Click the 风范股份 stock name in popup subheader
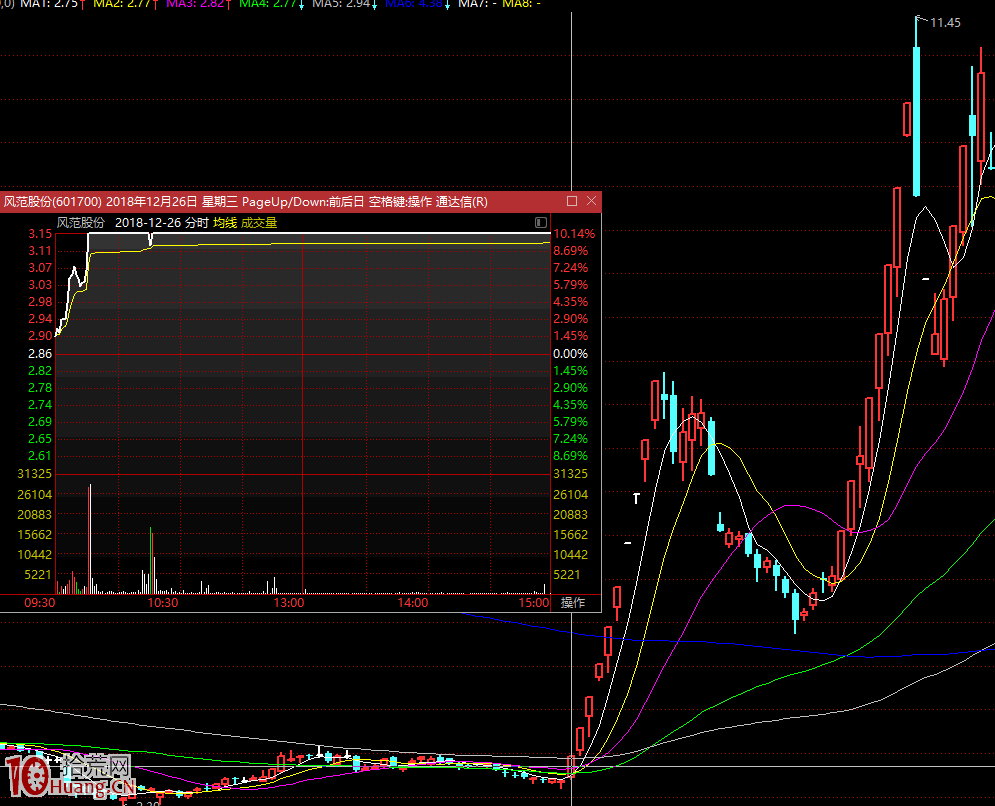 (x=80, y=222)
